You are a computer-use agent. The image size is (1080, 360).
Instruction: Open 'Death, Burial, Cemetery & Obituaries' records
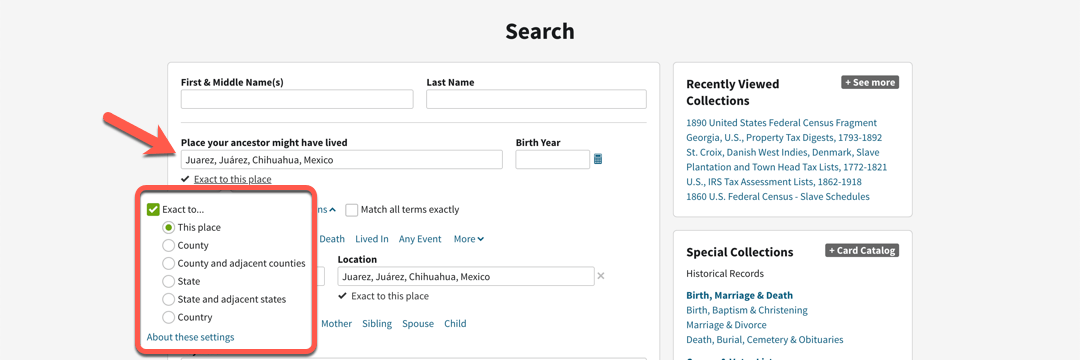[x=765, y=339]
